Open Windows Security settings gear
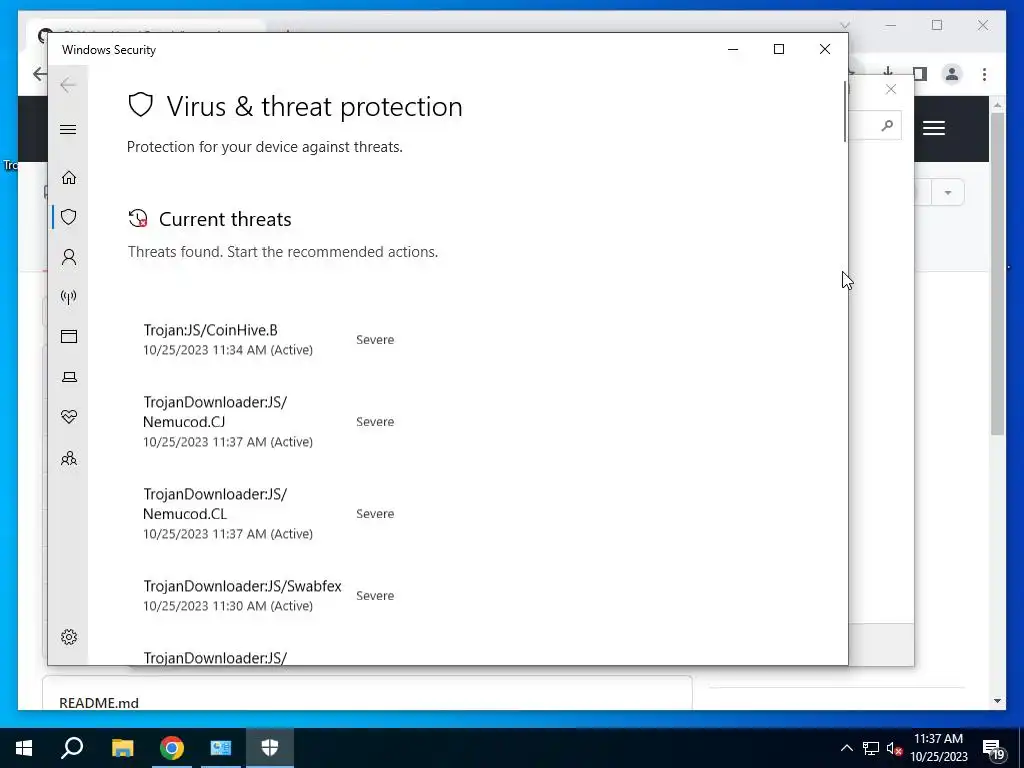 69,637
